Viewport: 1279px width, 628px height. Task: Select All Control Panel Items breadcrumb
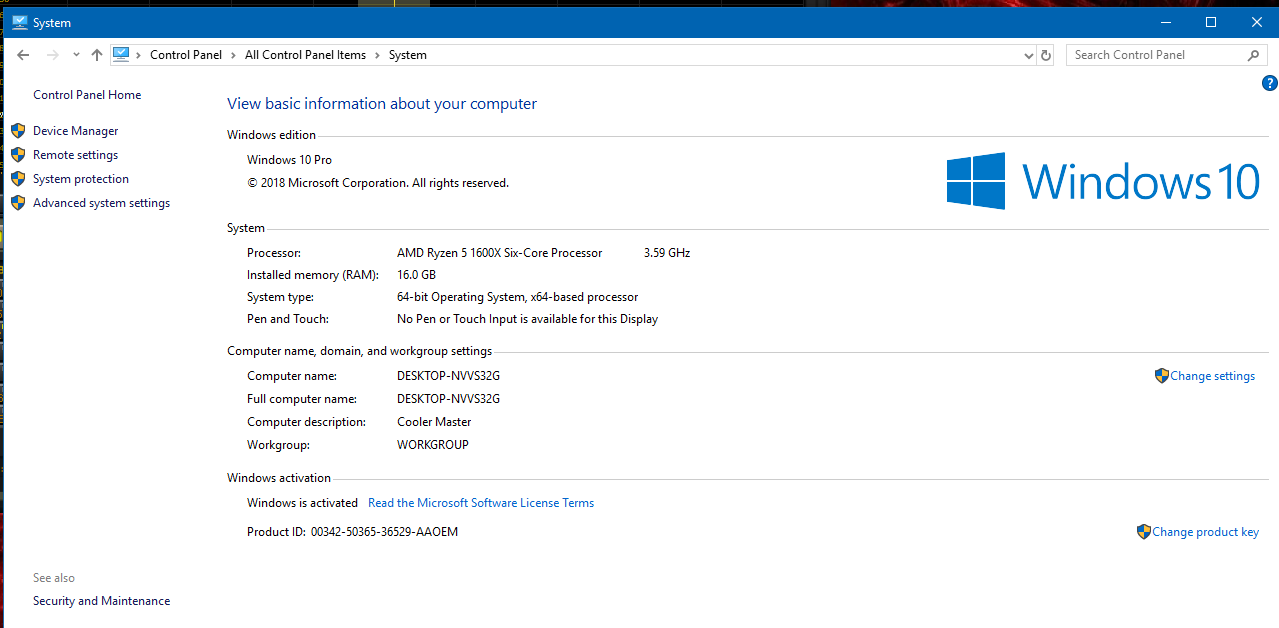tap(305, 55)
